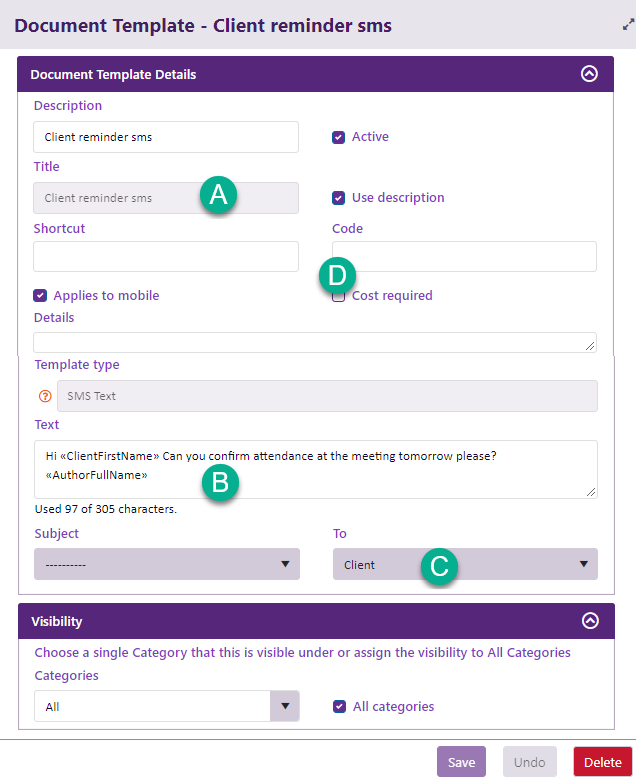Click into the Description input field

click(166, 137)
